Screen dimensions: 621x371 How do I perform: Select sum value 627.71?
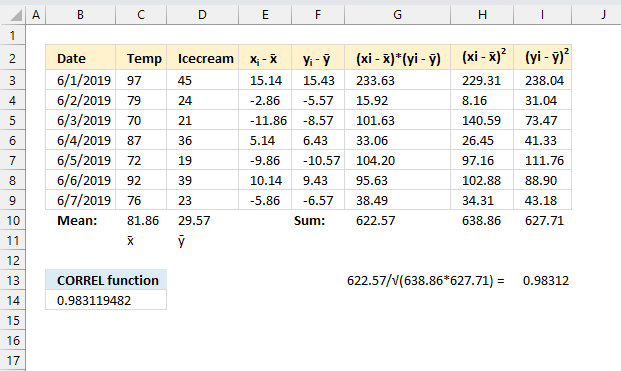coord(542,220)
